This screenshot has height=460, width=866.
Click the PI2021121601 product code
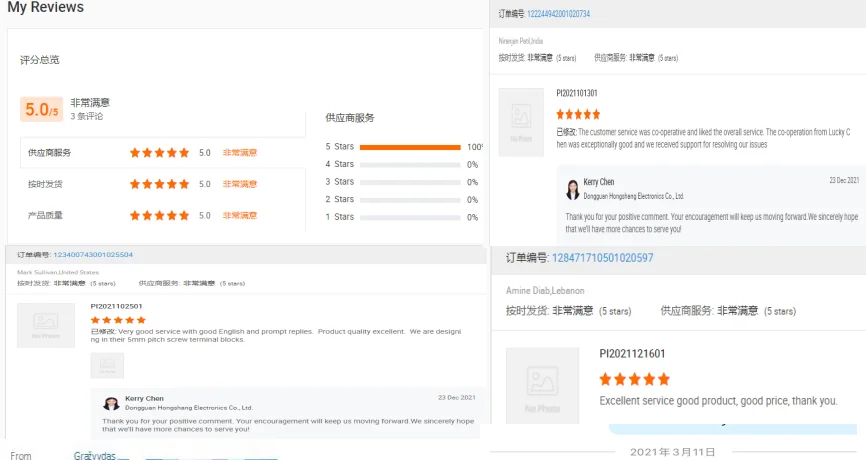(632, 354)
